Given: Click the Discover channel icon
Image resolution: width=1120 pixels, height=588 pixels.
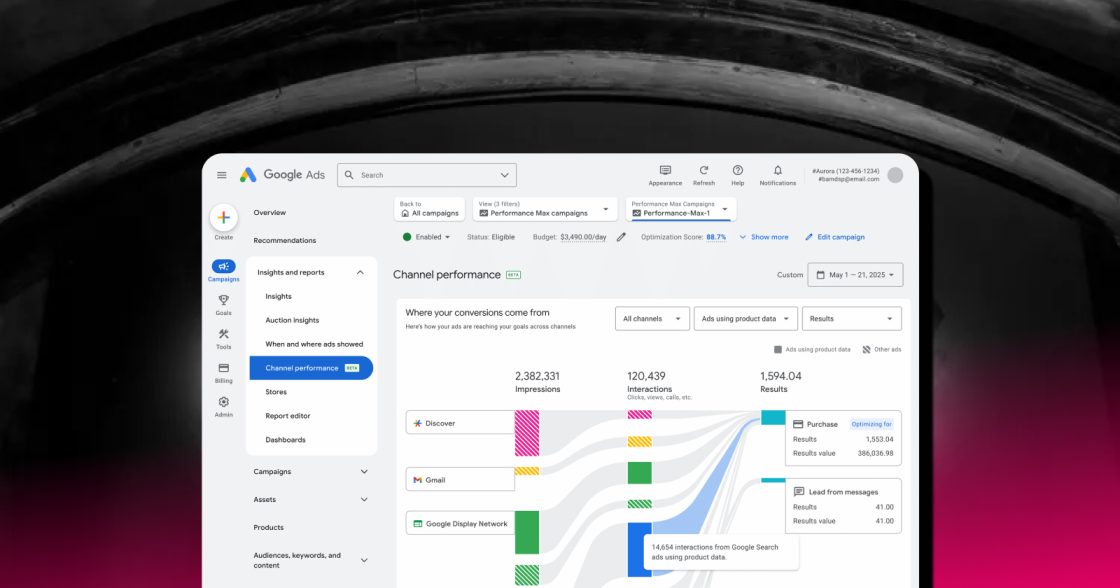Looking at the screenshot, I should tap(418, 423).
